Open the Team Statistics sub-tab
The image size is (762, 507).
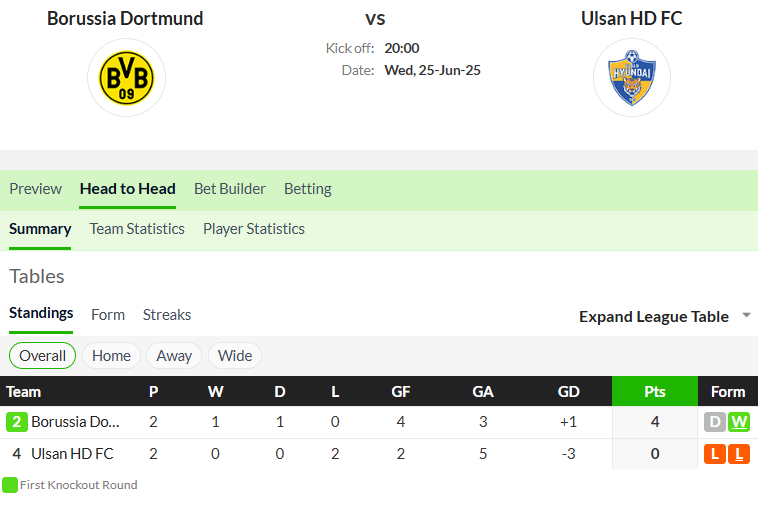137,229
